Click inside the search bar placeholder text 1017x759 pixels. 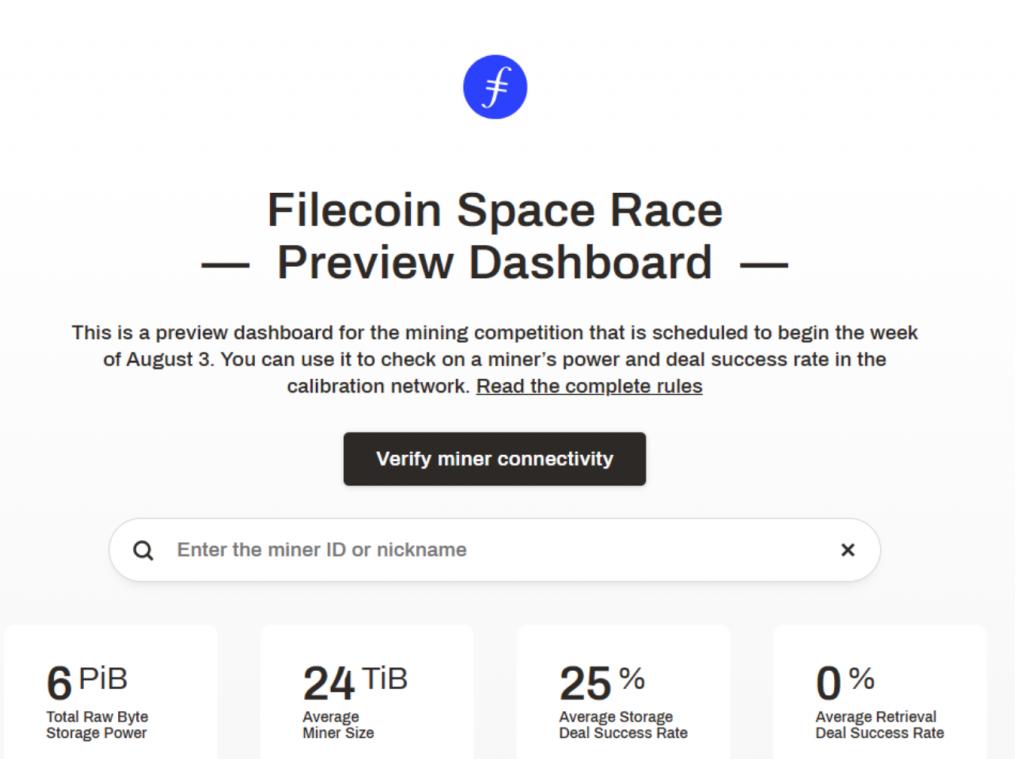click(320, 550)
